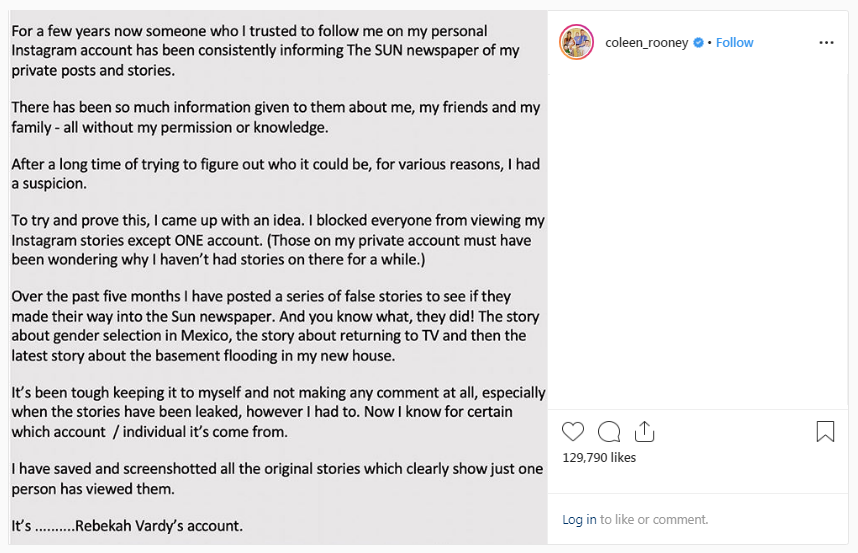858x553 pixels.
Task: Click the "It's been tough keeping it" paragraph
Action: point(279,412)
